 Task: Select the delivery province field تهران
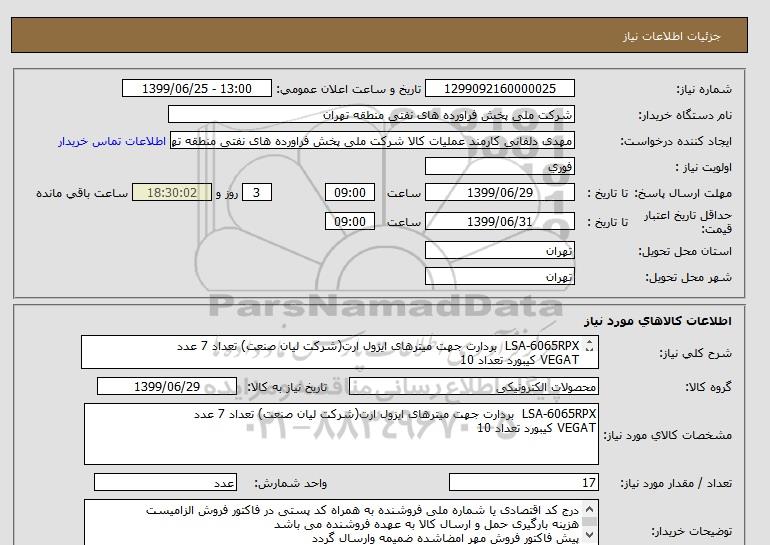click(499, 250)
